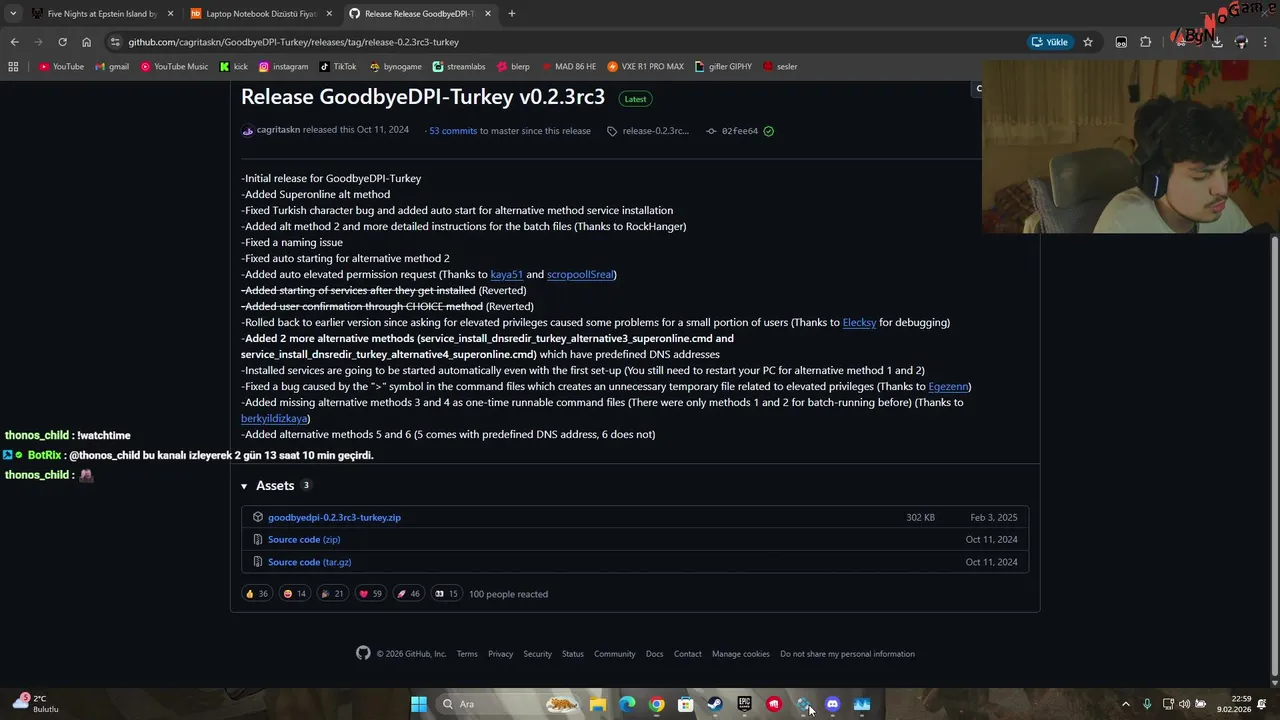The width and height of the screenshot is (1280, 720).
Task: Open commit 02fee64 link
Action: coord(740,131)
